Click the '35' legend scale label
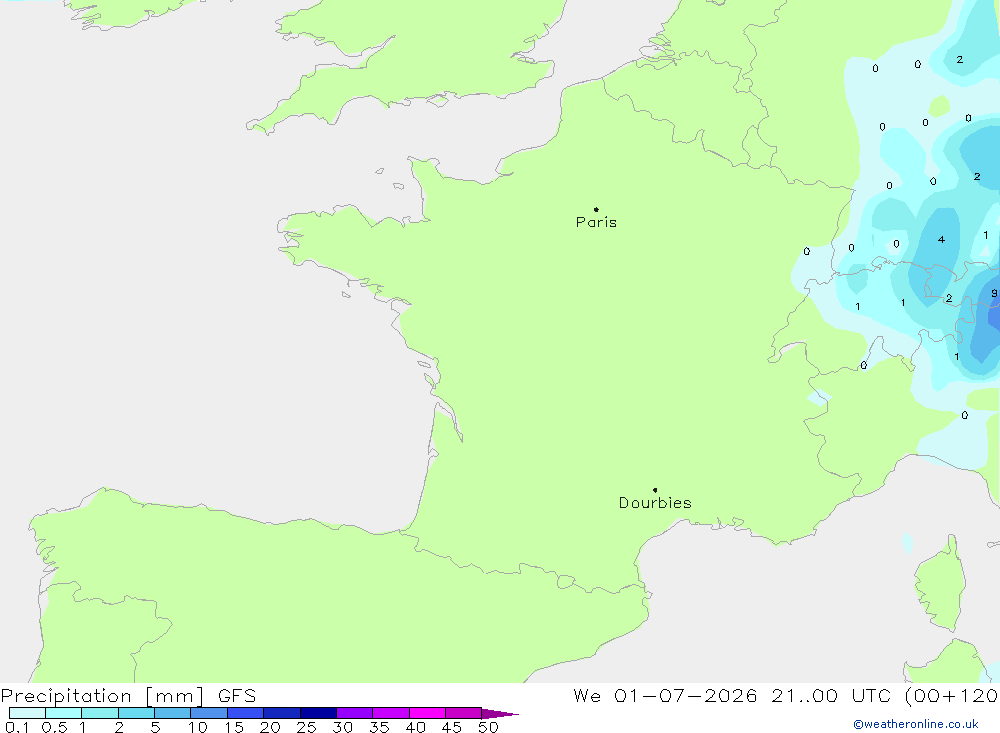The image size is (1000, 733). click(379, 727)
